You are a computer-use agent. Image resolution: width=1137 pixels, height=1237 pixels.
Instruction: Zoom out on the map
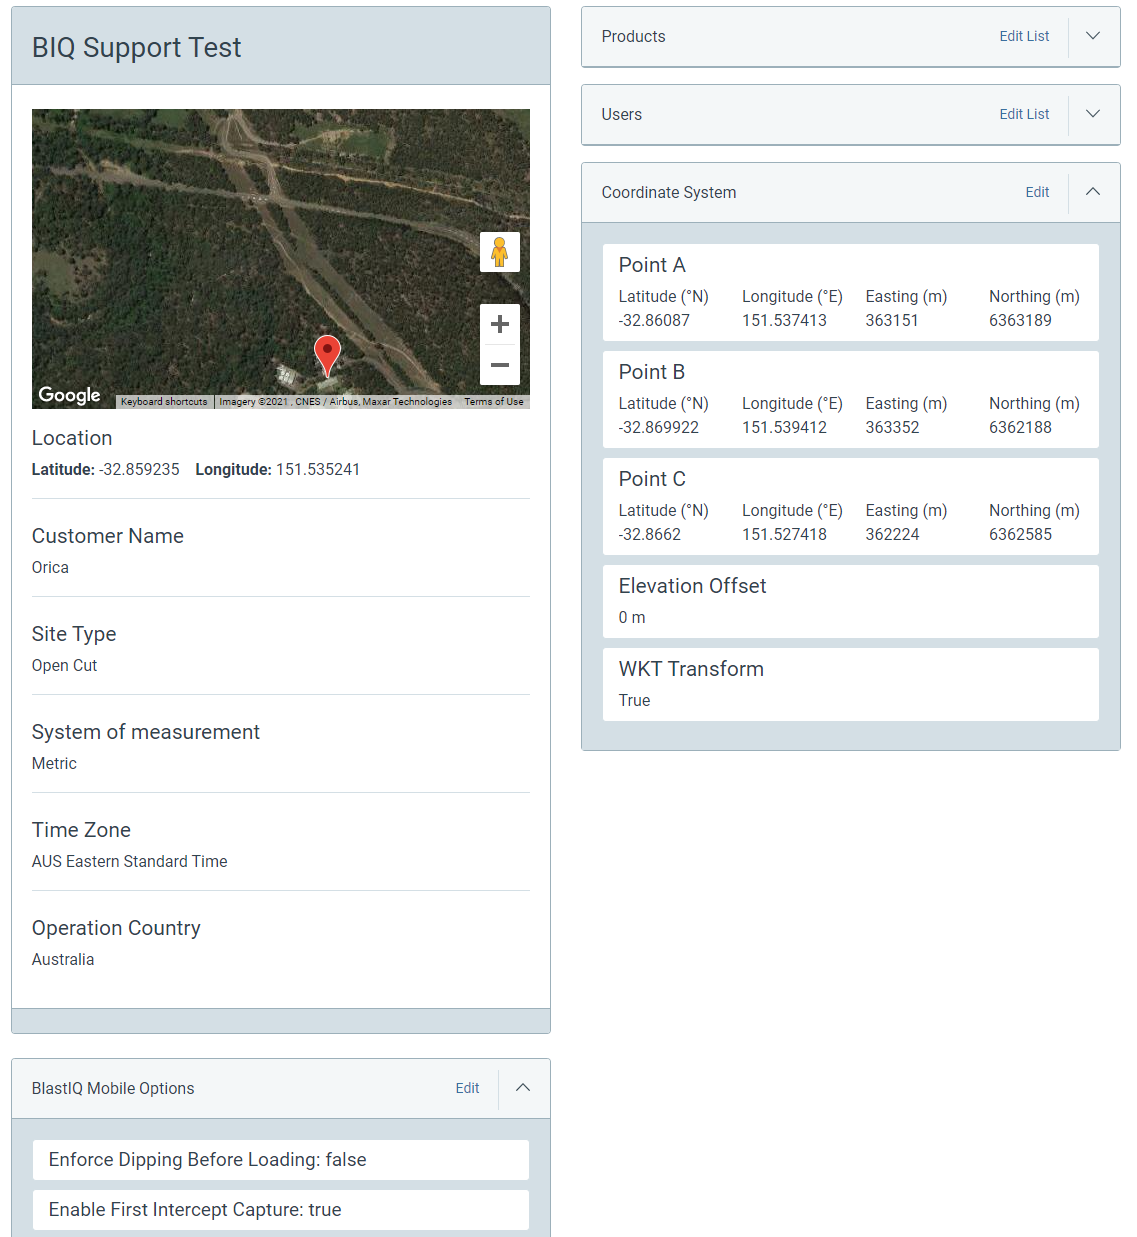(x=500, y=365)
